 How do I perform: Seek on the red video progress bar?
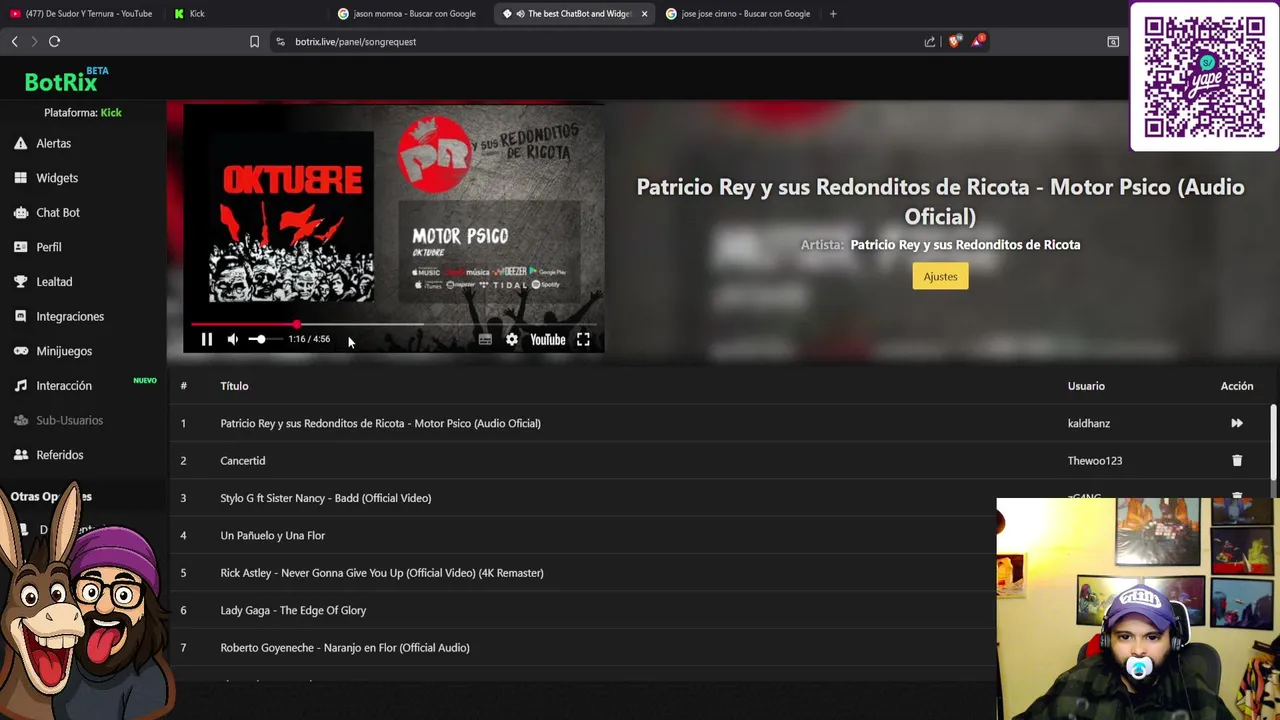pos(394,325)
